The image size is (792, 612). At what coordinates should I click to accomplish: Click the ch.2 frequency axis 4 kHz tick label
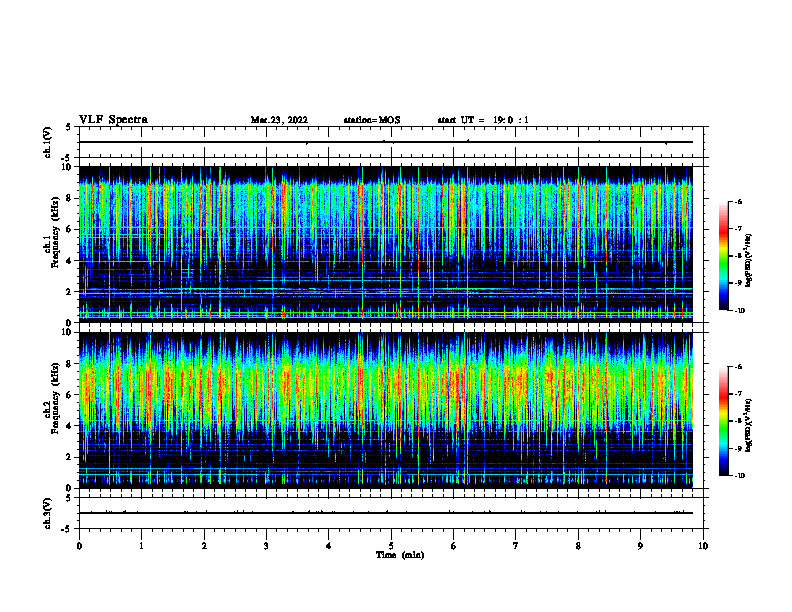point(70,426)
